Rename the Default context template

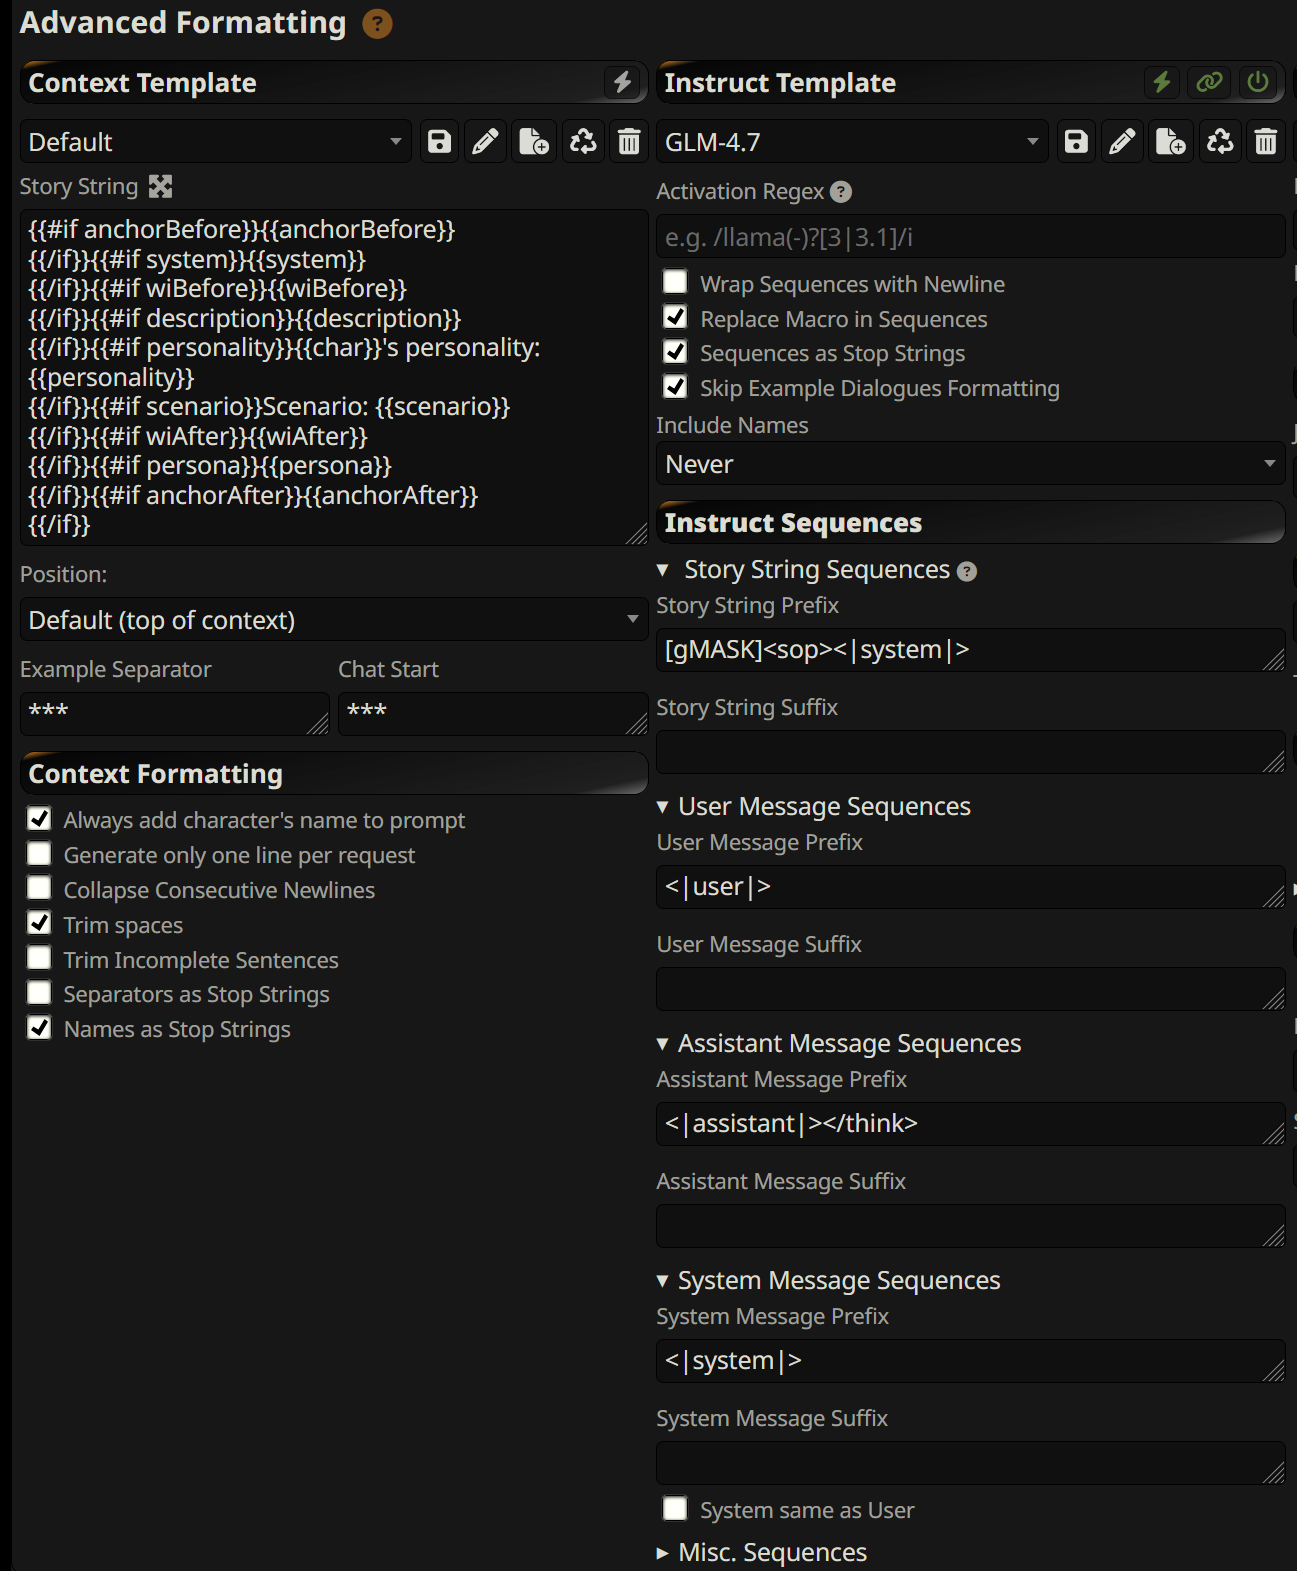[x=486, y=142]
